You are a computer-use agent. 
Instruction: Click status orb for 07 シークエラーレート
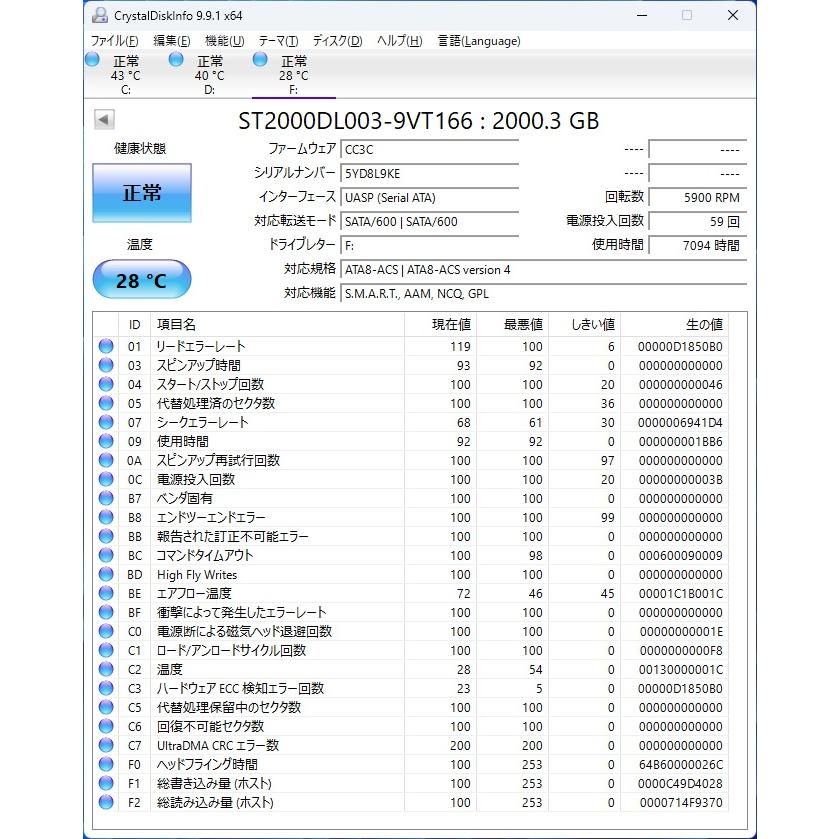point(106,422)
